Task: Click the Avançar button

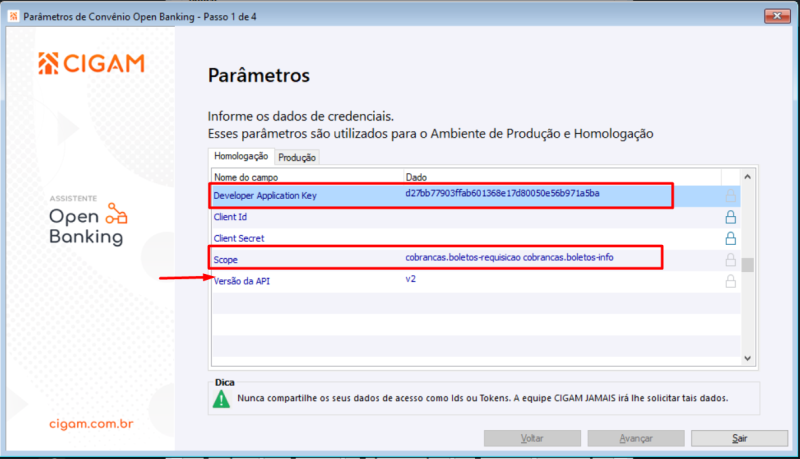Action: 636,438
